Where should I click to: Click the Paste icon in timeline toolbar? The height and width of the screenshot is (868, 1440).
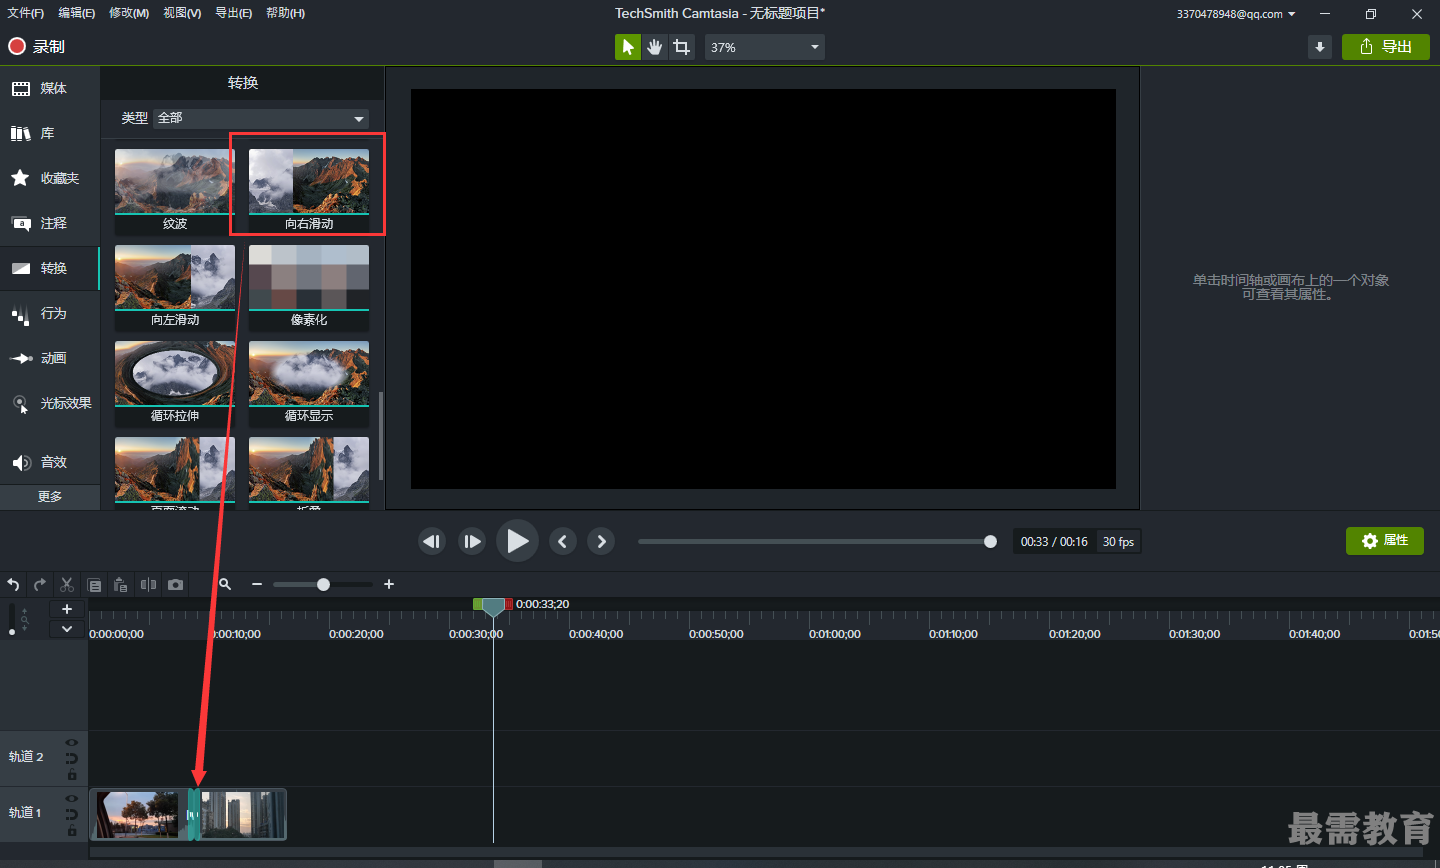(x=121, y=585)
